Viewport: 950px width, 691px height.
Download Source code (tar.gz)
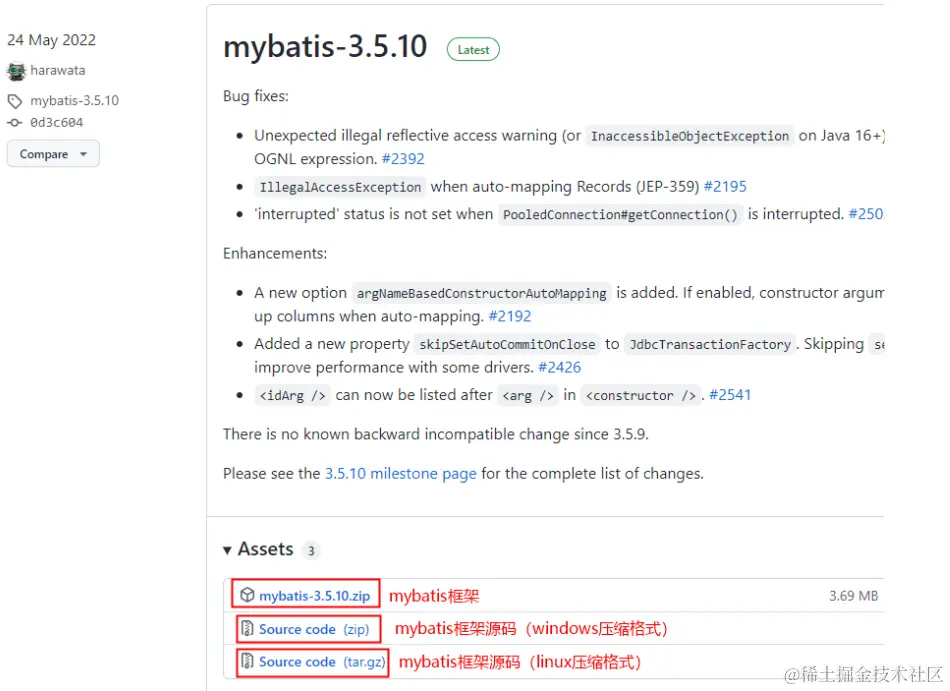click(322, 662)
